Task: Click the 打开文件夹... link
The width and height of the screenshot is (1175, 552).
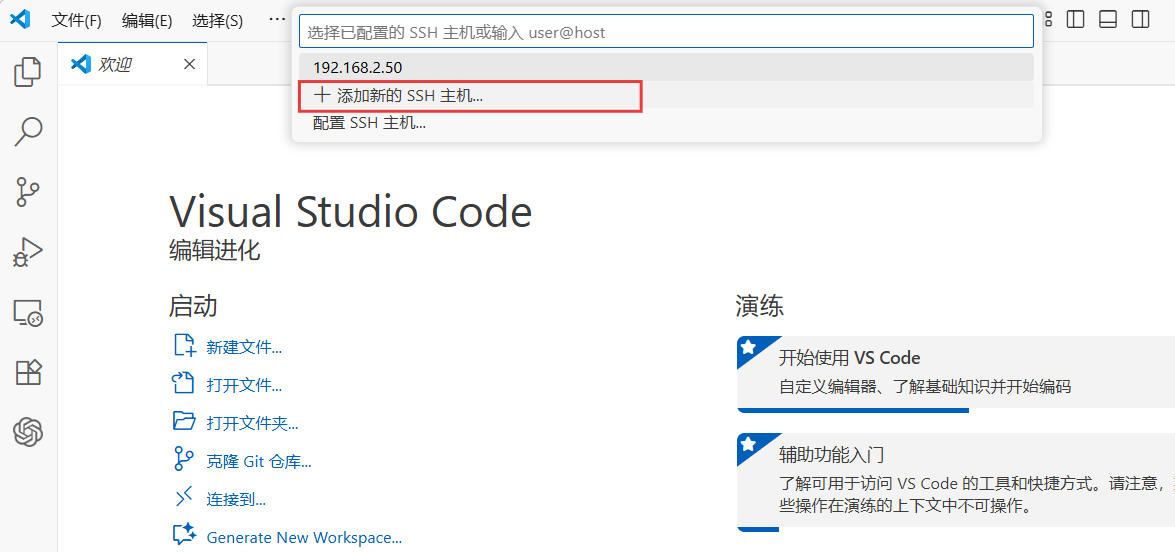Action: click(x=253, y=423)
